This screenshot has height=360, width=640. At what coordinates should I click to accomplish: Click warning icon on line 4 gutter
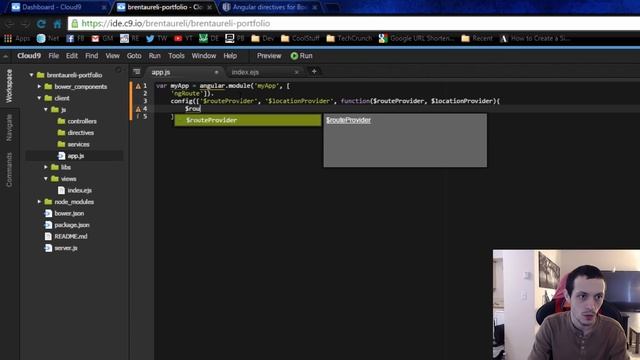point(138,109)
